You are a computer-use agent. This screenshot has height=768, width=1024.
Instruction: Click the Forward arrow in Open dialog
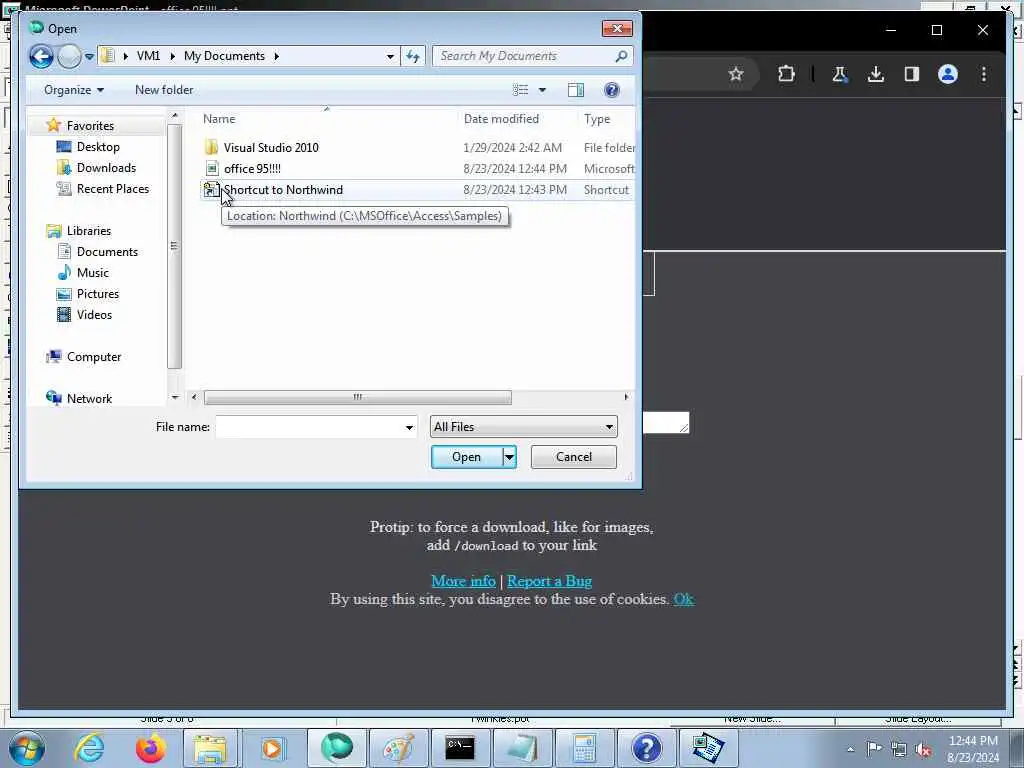coord(69,57)
